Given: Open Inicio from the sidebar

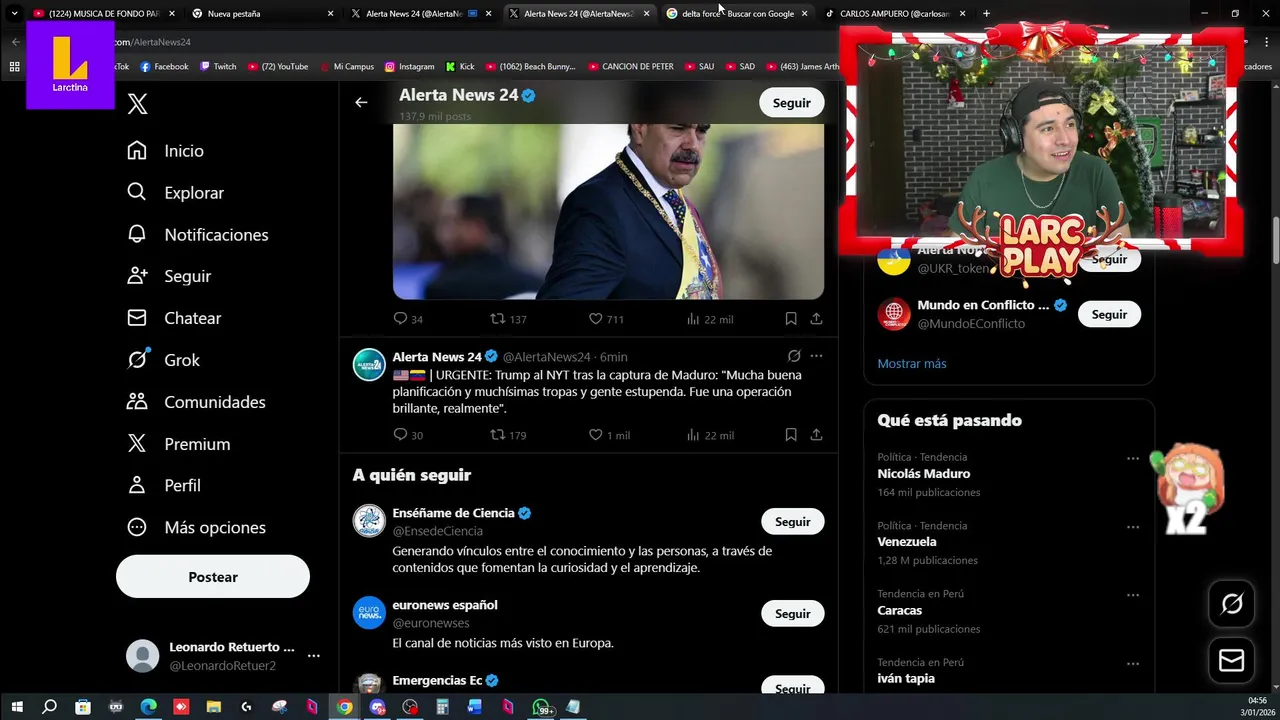Looking at the screenshot, I should point(165,151).
